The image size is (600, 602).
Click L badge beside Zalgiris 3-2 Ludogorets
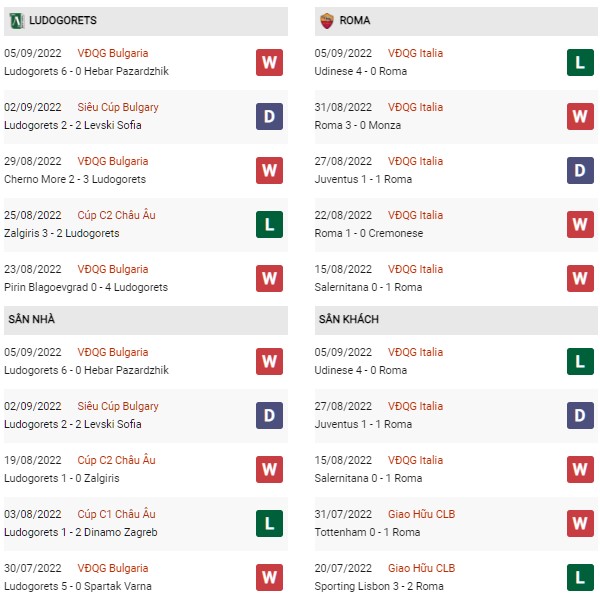269,224
